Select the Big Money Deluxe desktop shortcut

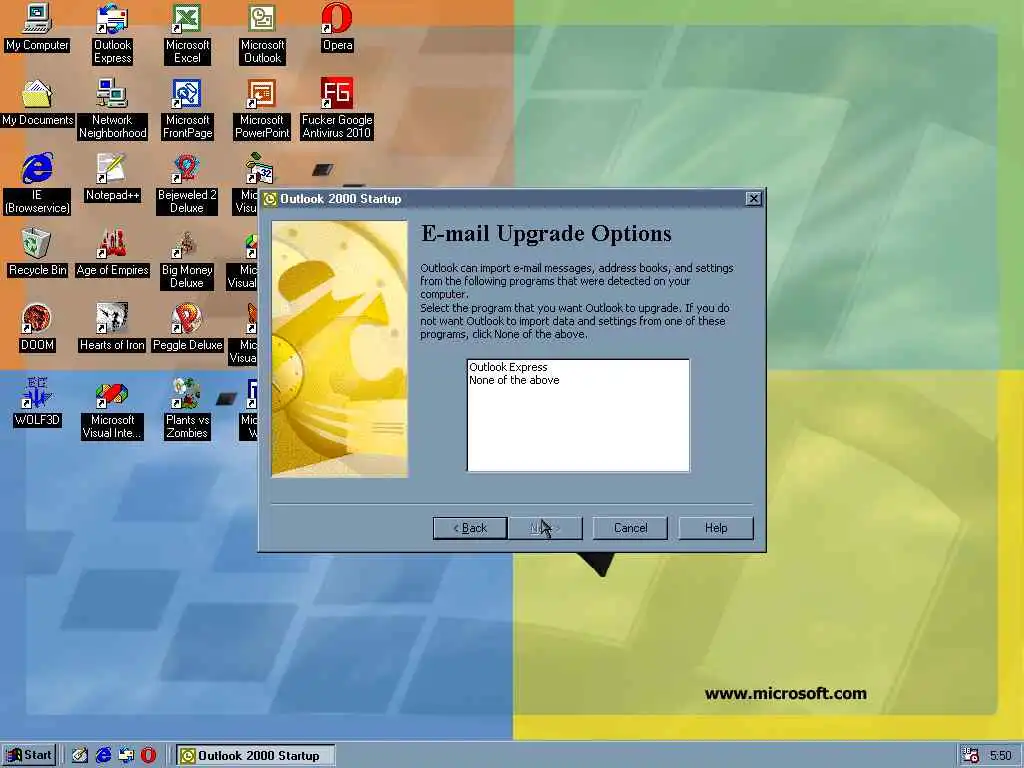(187, 259)
